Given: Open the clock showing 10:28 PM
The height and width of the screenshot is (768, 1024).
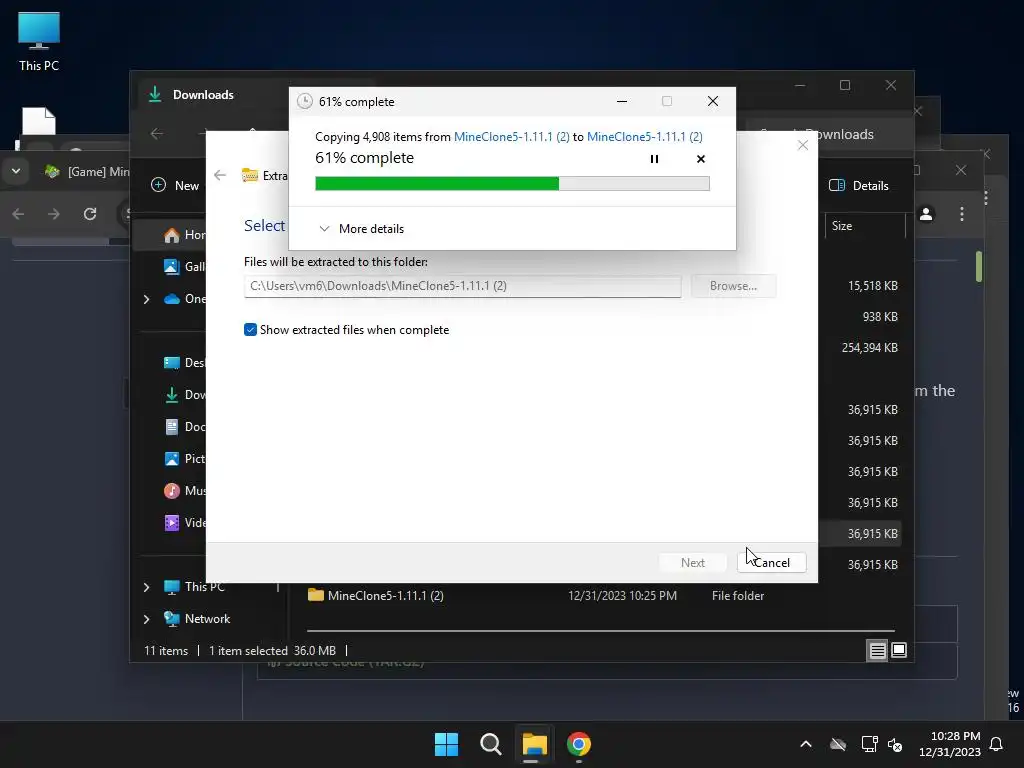Looking at the screenshot, I should coord(950,744).
